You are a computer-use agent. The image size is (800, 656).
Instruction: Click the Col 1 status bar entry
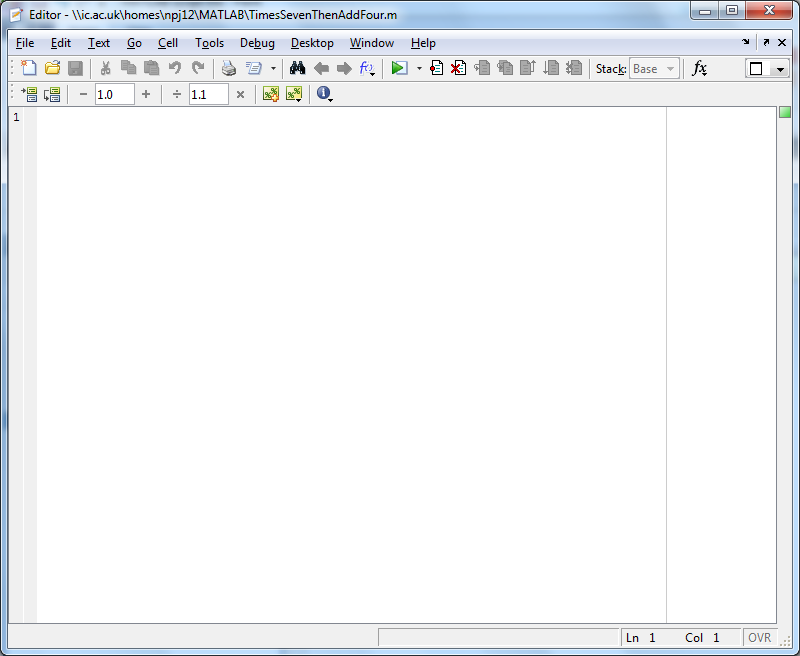point(702,638)
